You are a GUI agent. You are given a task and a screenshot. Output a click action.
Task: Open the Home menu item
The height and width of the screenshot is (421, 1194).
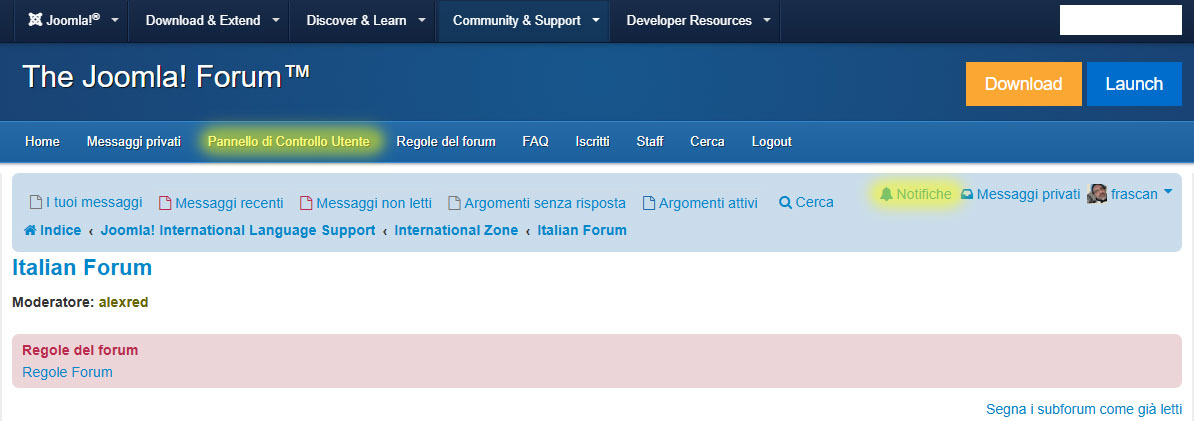[42, 142]
